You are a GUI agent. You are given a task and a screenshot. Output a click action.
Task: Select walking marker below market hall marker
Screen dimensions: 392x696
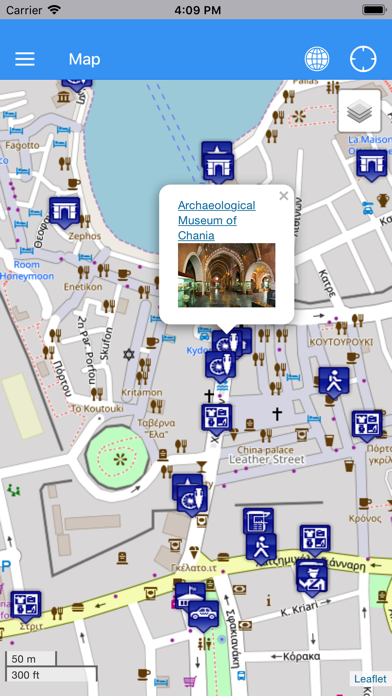click(261, 549)
